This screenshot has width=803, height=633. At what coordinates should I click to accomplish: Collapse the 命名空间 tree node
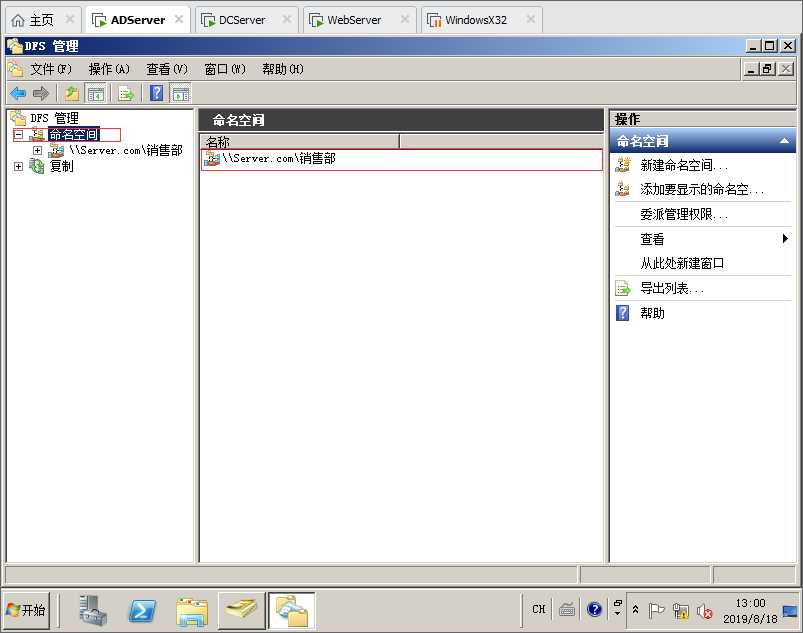pyautogui.click(x=18, y=135)
